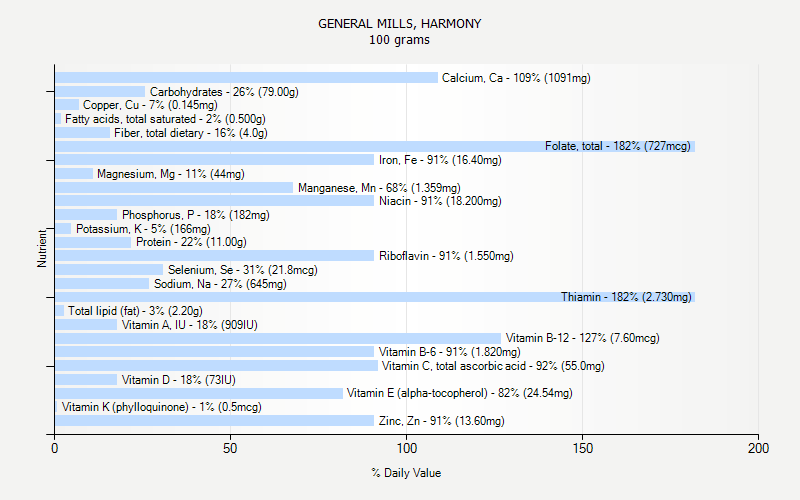Click the Calcium, Ca - 109% label
The height and width of the screenshot is (500, 800).
point(516,78)
